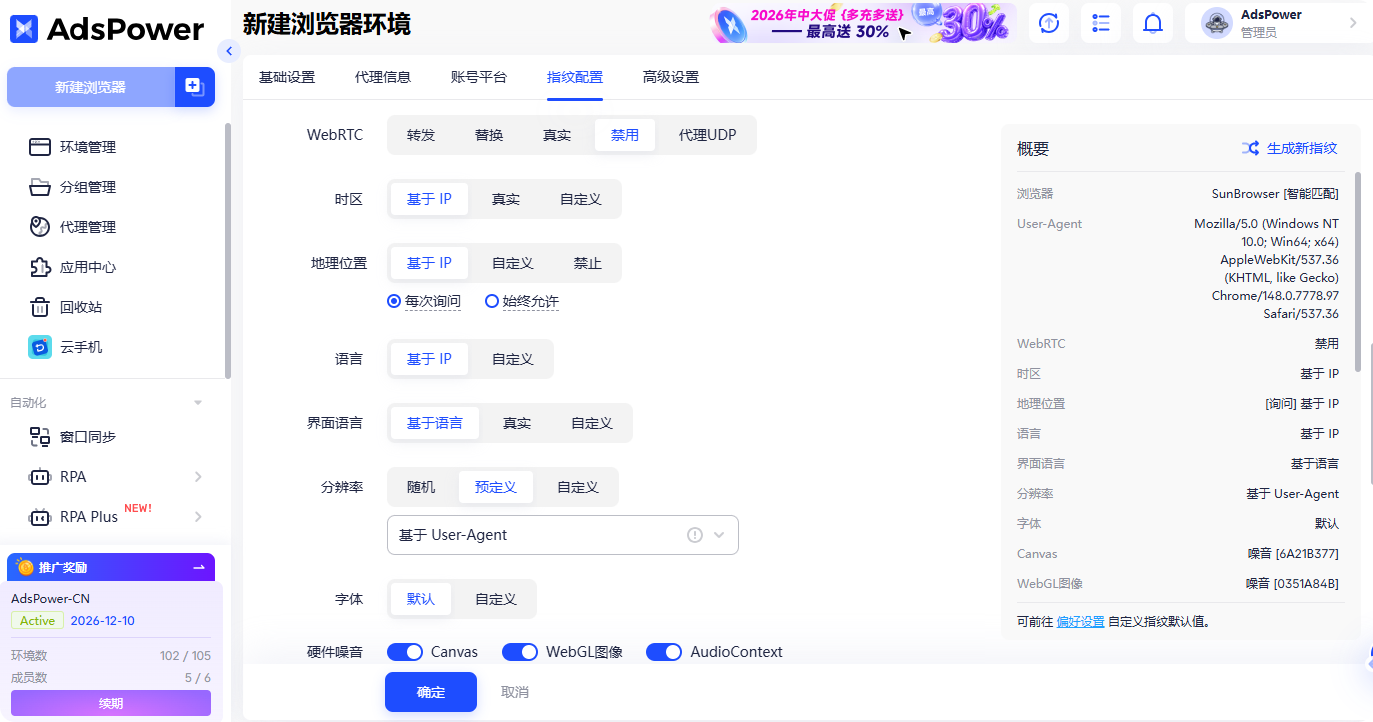
Task: Click the 生成新指纹 shuffle icon
Action: (x=1250, y=148)
